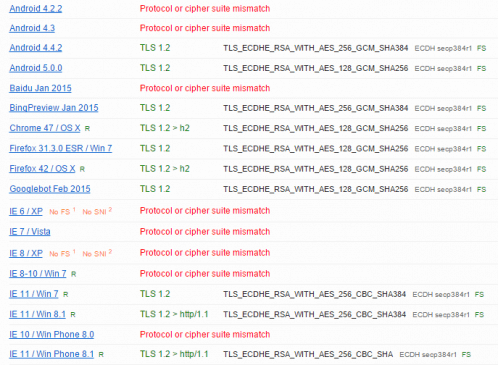This screenshot has height=365, width=498.
Task: Click the FS label in Chrome 47 / OS X row
Action: click(x=481, y=129)
